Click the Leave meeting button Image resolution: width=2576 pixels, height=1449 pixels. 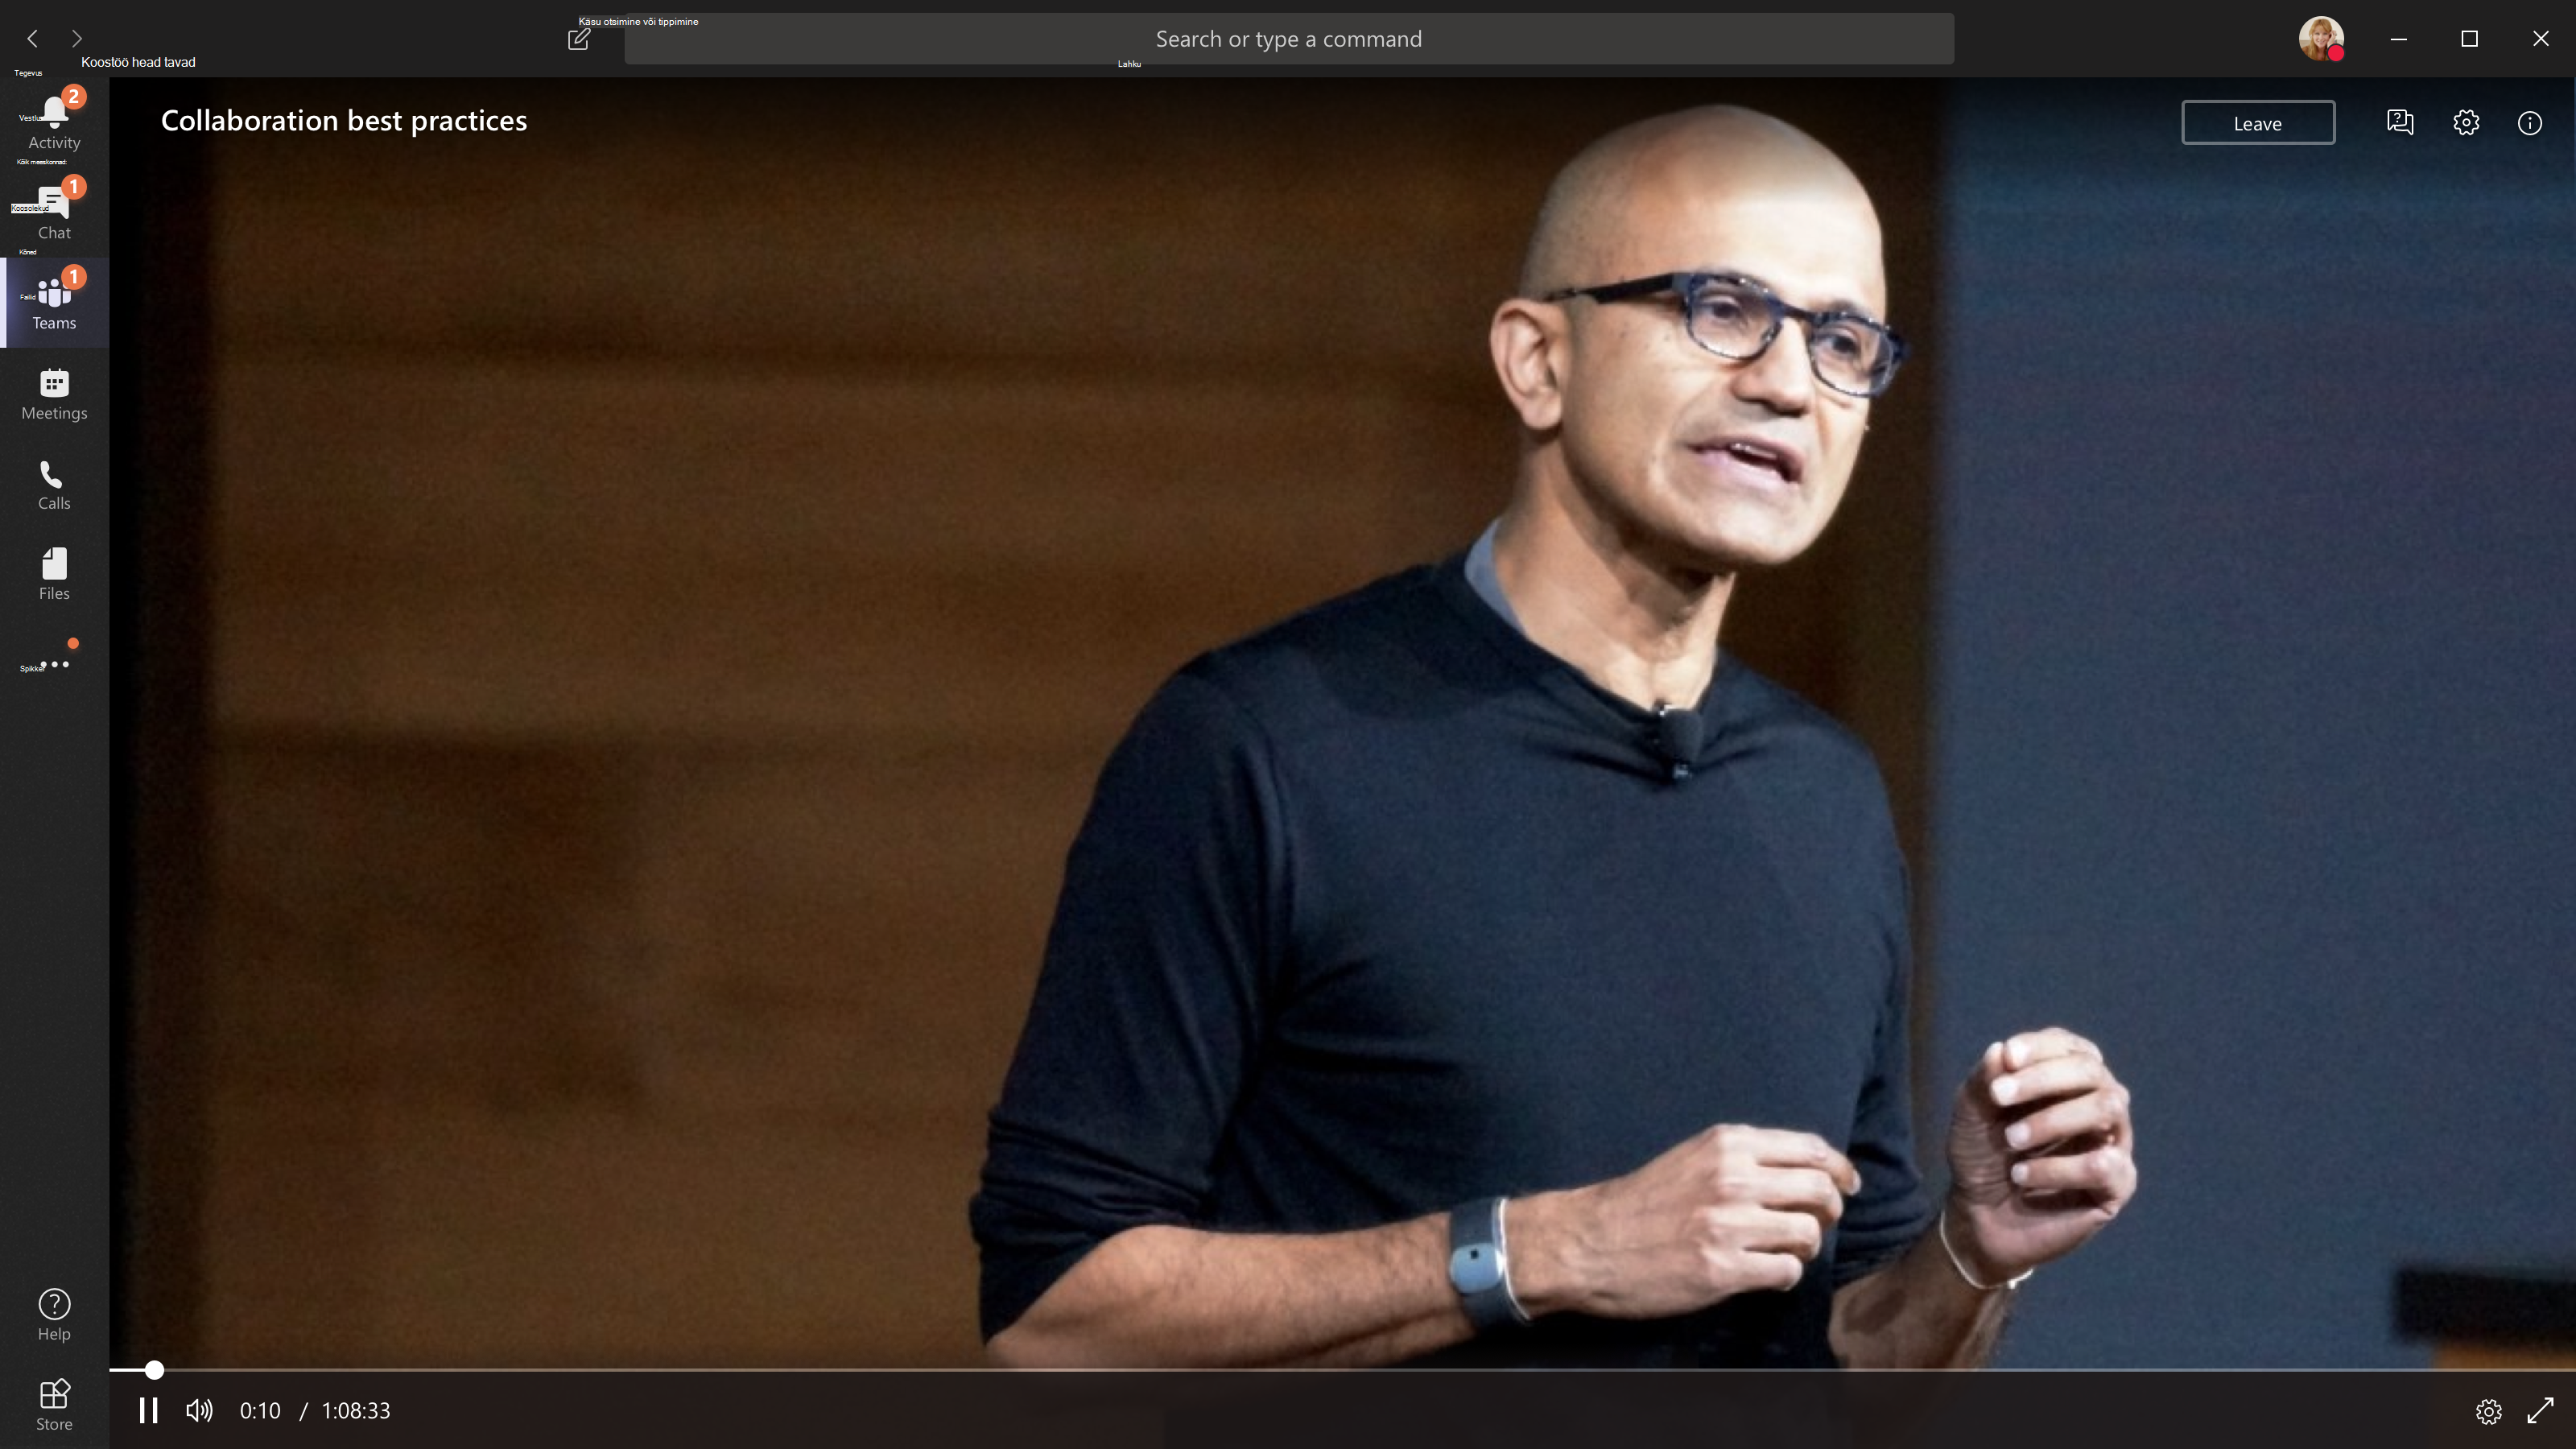(2256, 122)
